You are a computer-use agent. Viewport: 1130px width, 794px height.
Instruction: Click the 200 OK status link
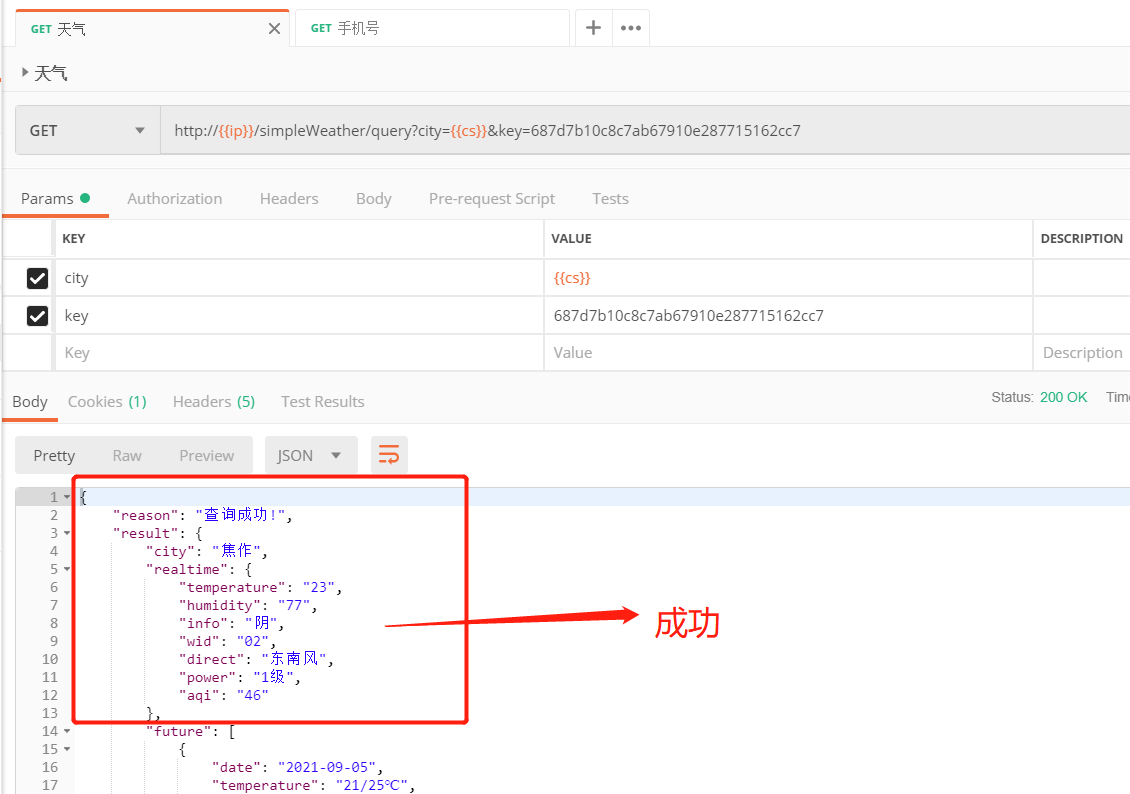point(1063,396)
